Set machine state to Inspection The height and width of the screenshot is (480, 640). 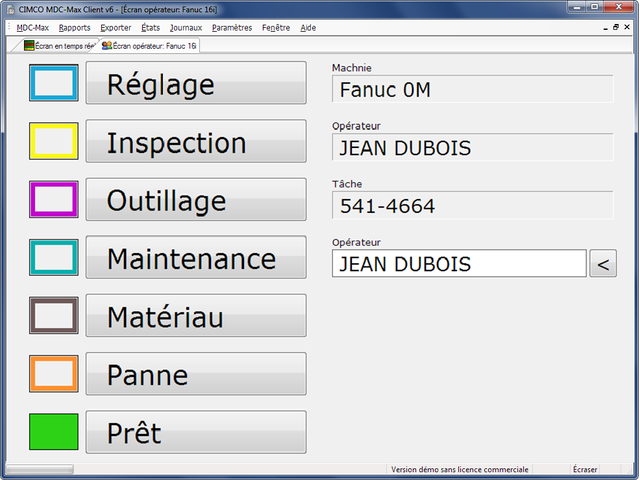tap(196, 141)
